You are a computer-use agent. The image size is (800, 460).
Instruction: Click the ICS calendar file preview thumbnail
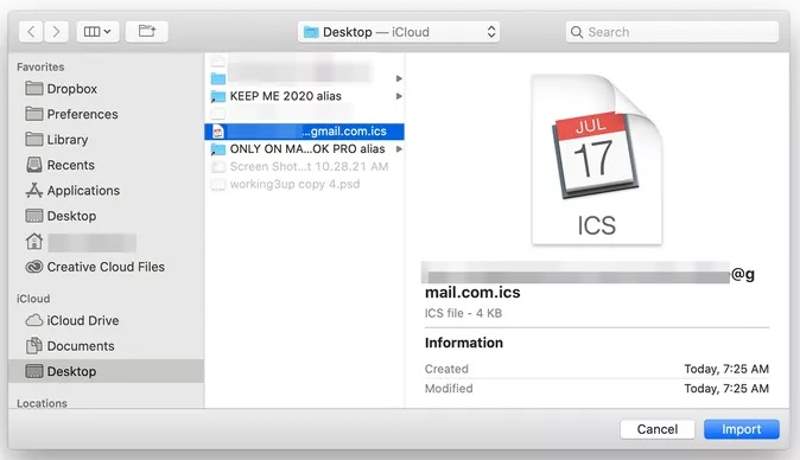pyautogui.click(x=596, y=160)
